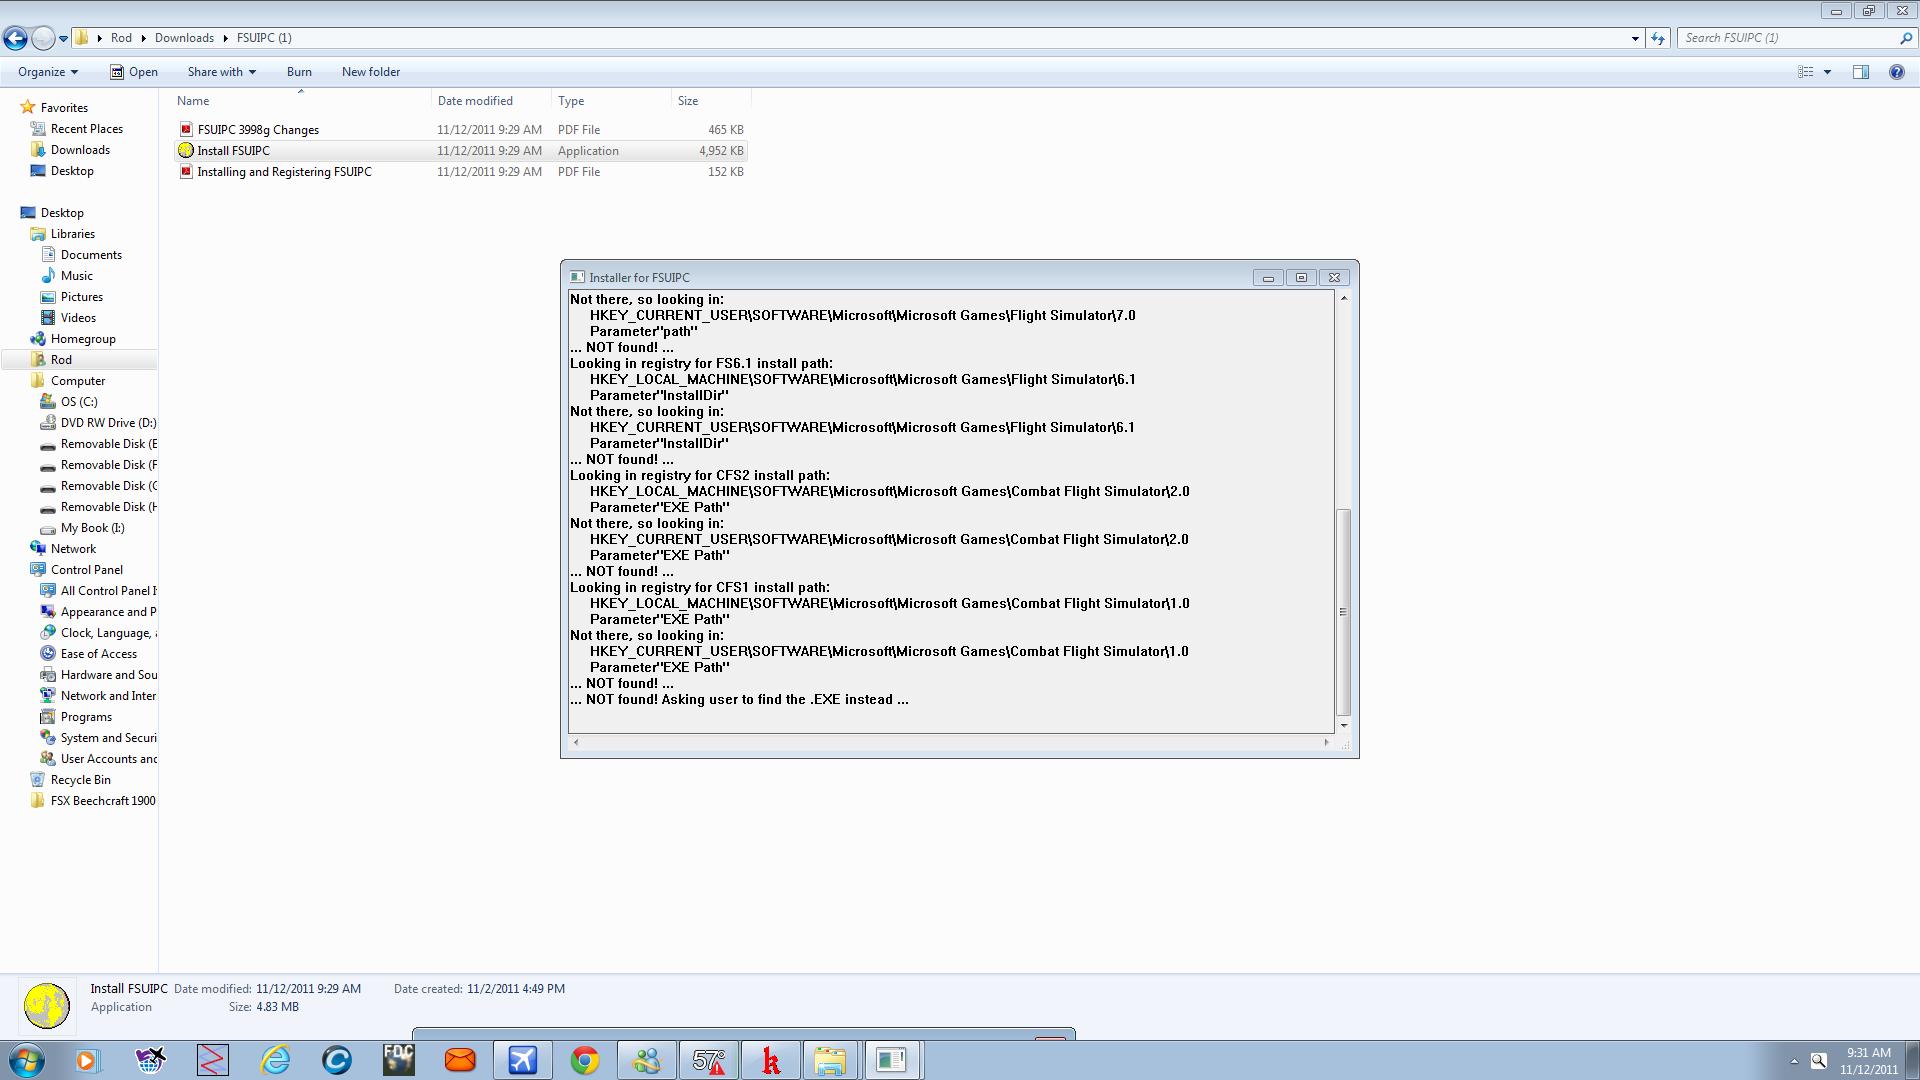Viewport: 1920px width, 1080px height.
Task: Select the Install FSUIPC application icon
Action: click(185, 151)
